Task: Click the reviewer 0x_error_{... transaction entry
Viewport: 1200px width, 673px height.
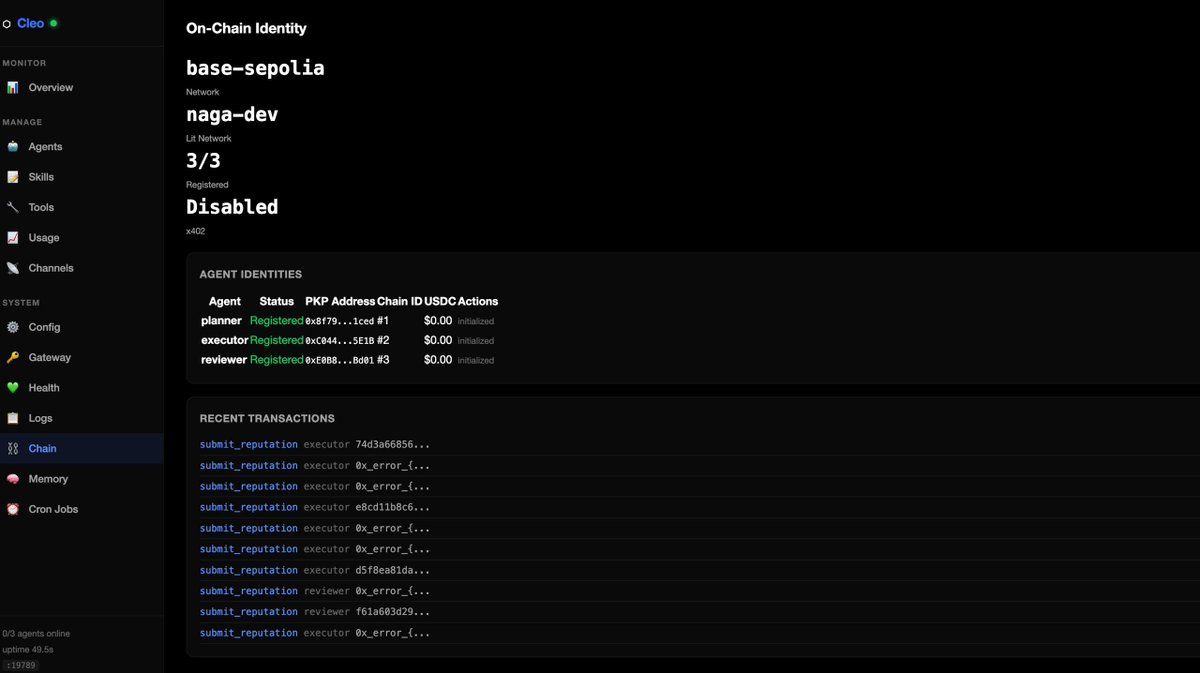Action: (x=392, y=591)
